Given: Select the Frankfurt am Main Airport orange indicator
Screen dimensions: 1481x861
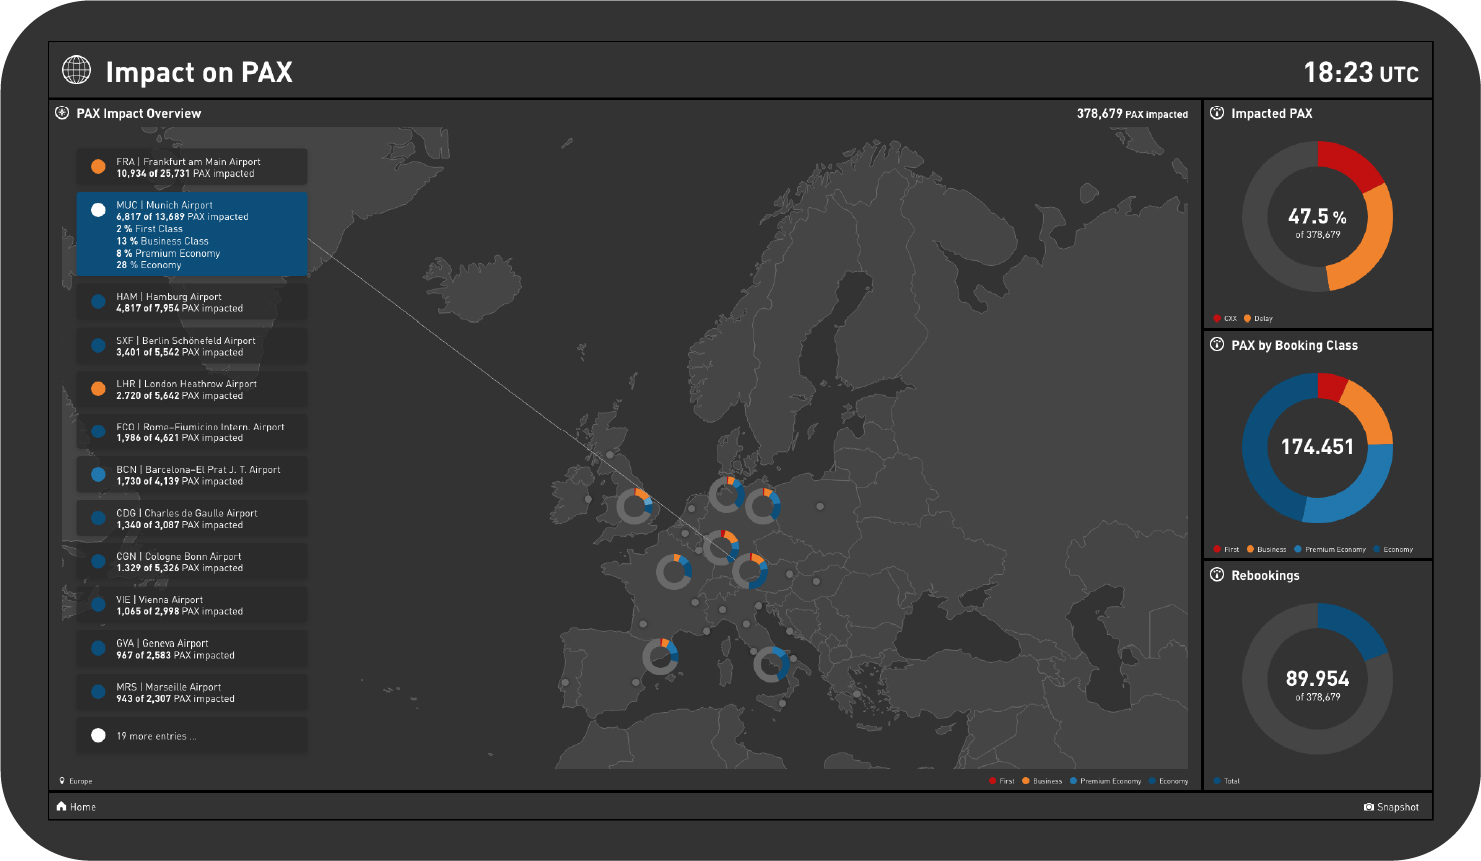Looking at the screenshot, I should tap(98, 167).
